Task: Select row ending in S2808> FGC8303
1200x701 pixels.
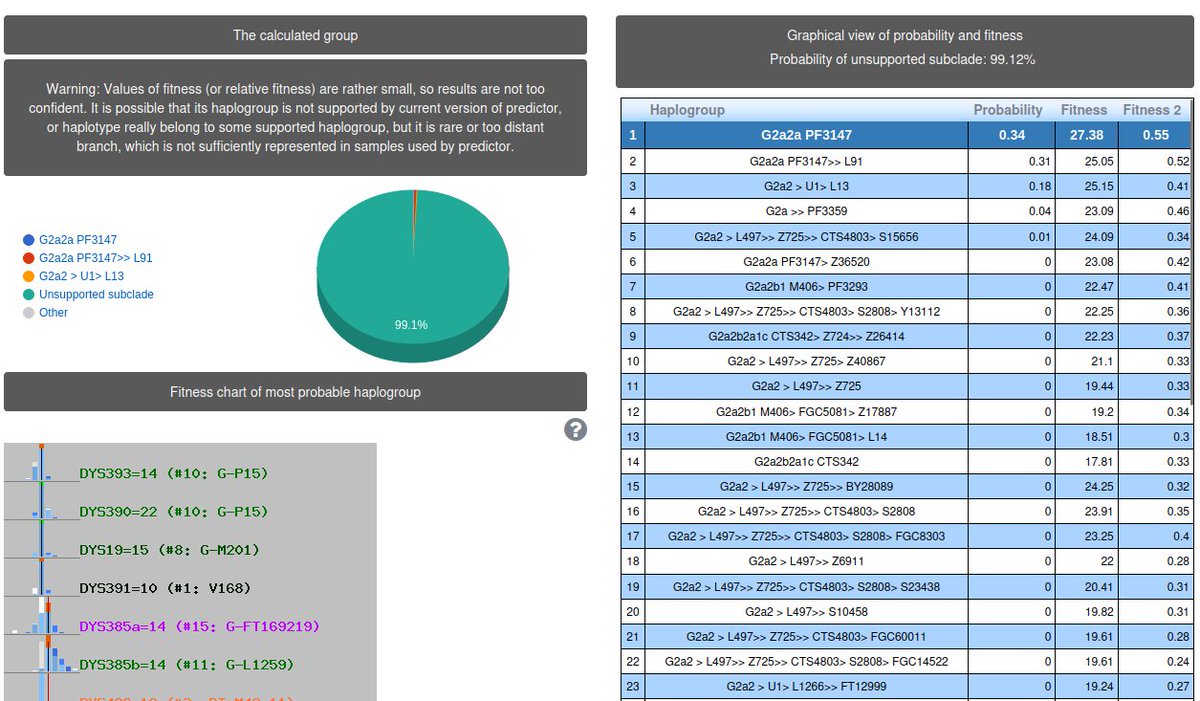Action: tap(908, 536)
